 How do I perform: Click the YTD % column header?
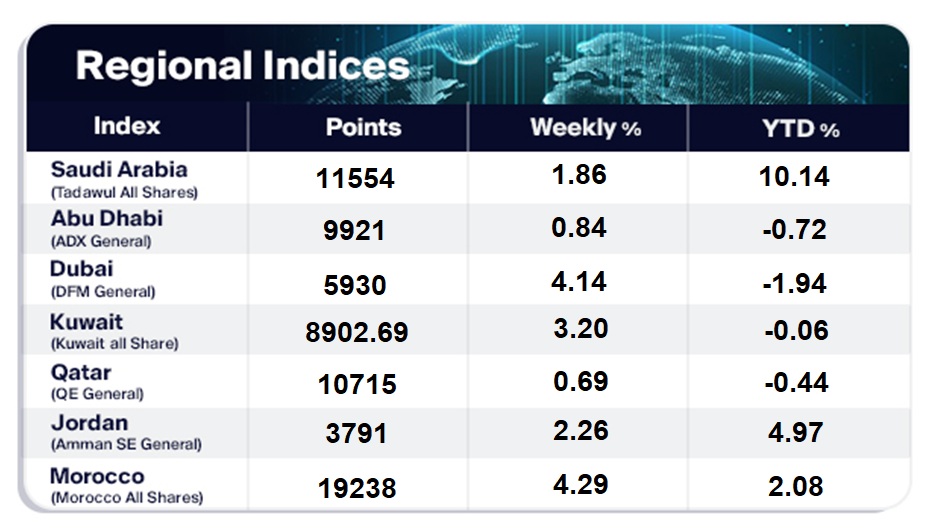tap(801, 128)
